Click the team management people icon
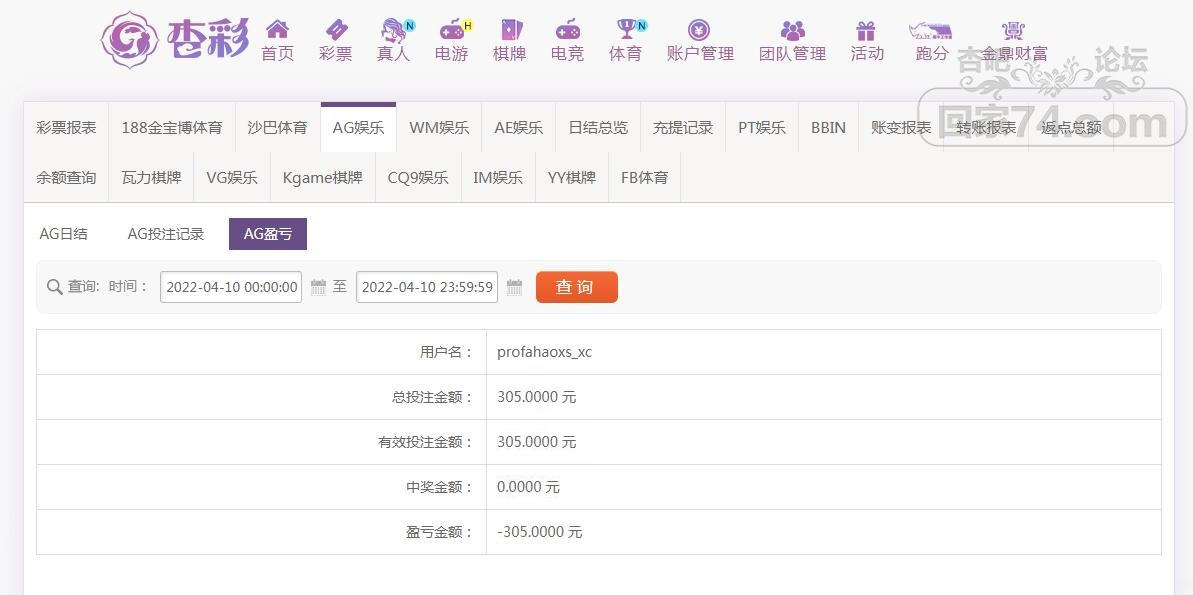Viewport: 1193px width, 595px height. 792,30
